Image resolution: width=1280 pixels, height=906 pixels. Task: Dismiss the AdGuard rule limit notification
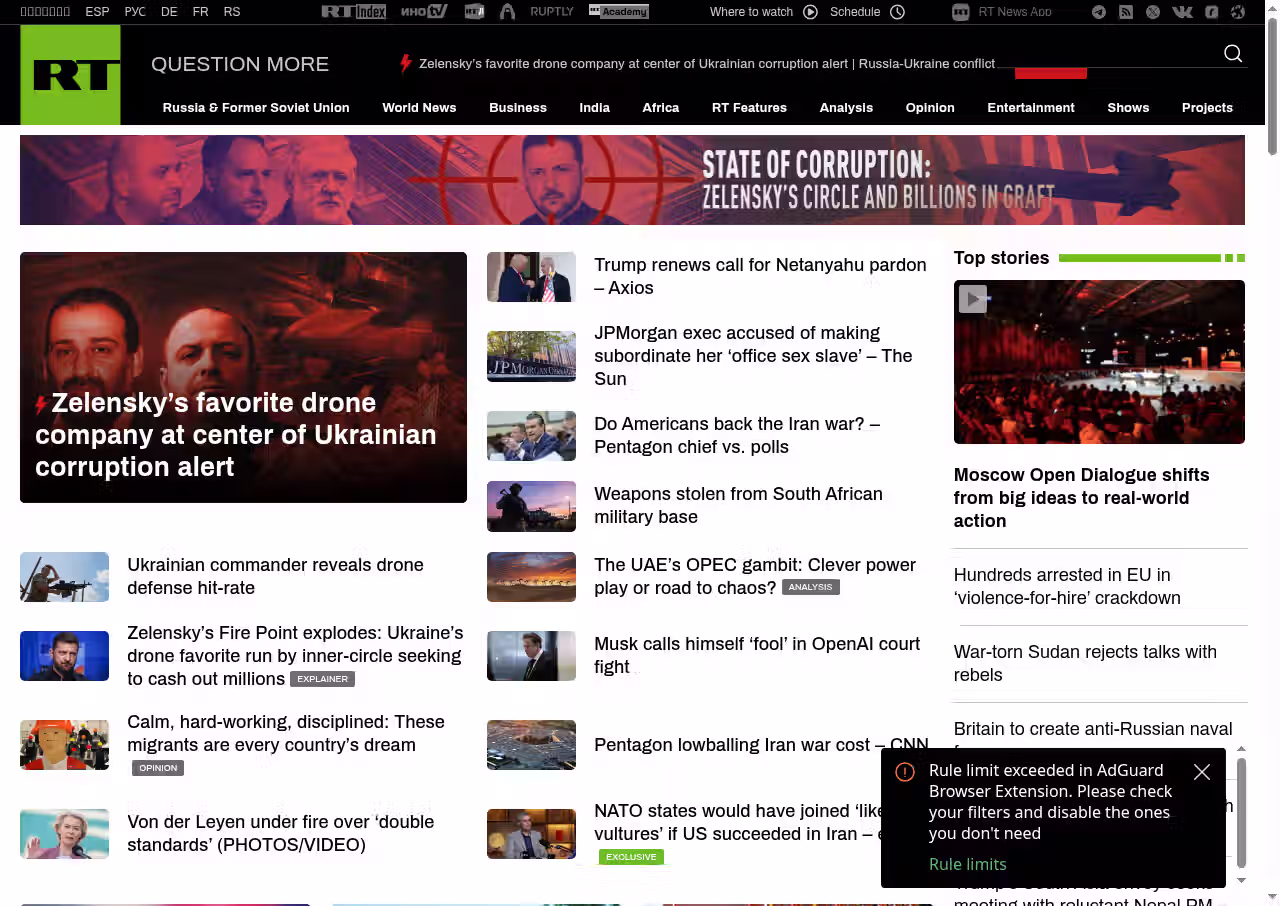1202,772
